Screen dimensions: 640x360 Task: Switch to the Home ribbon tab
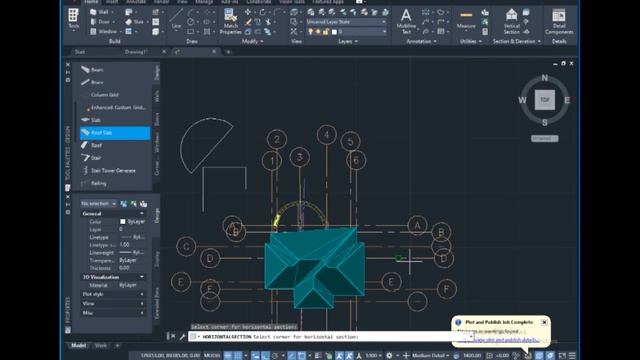click(91, 2)
